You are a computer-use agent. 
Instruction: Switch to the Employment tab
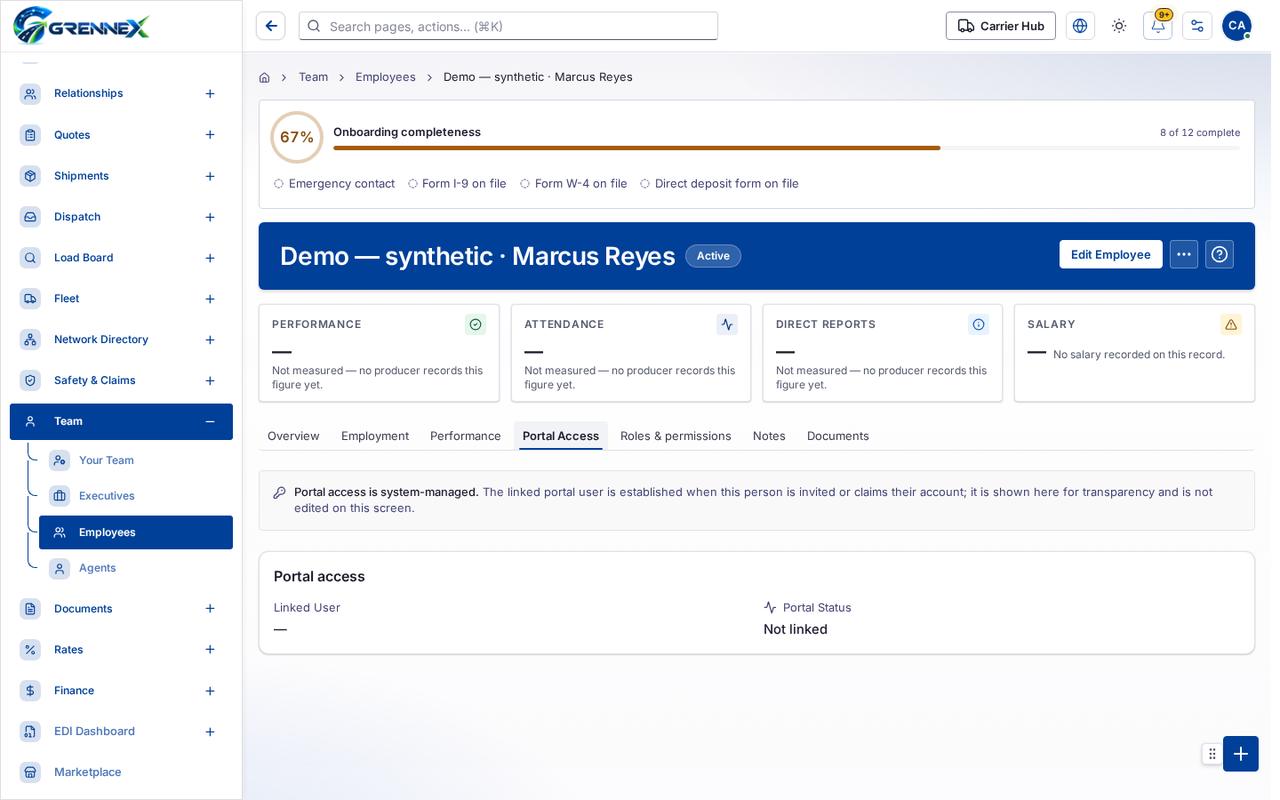(x=375, y=436)
